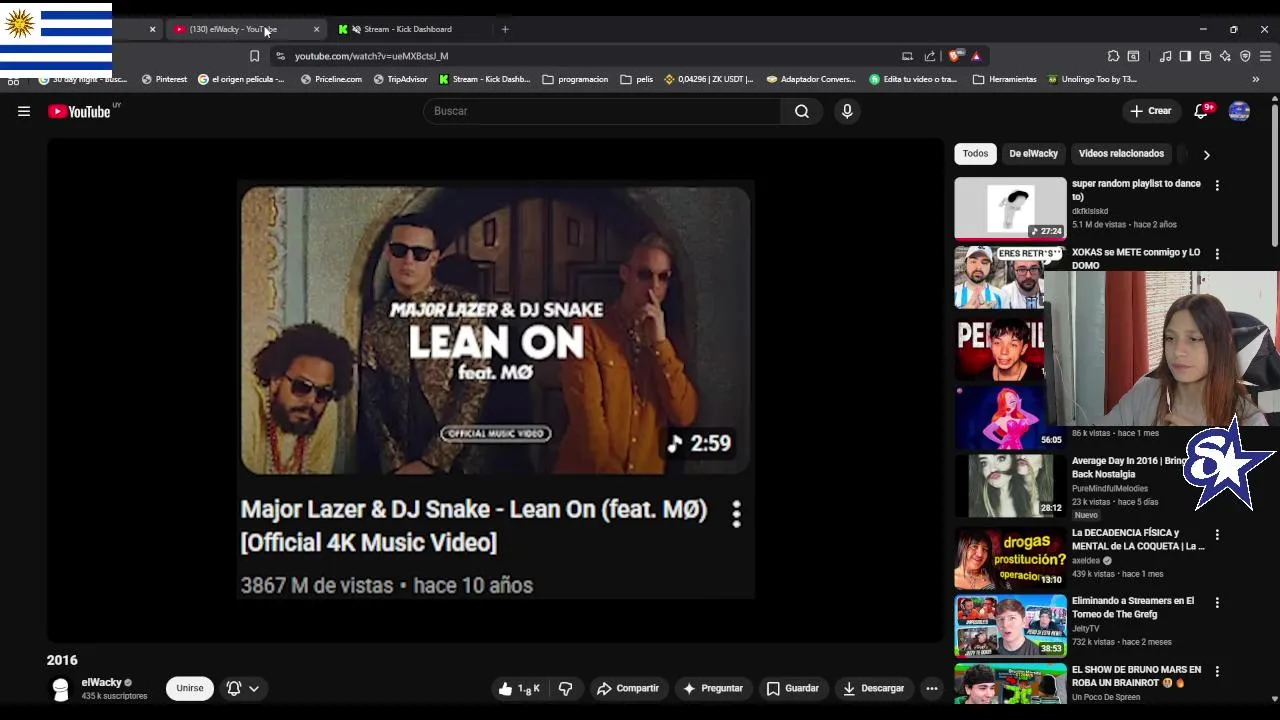The image size is (1280, 720).
Task: Go to YouTube home via logo
Action: 79,111
